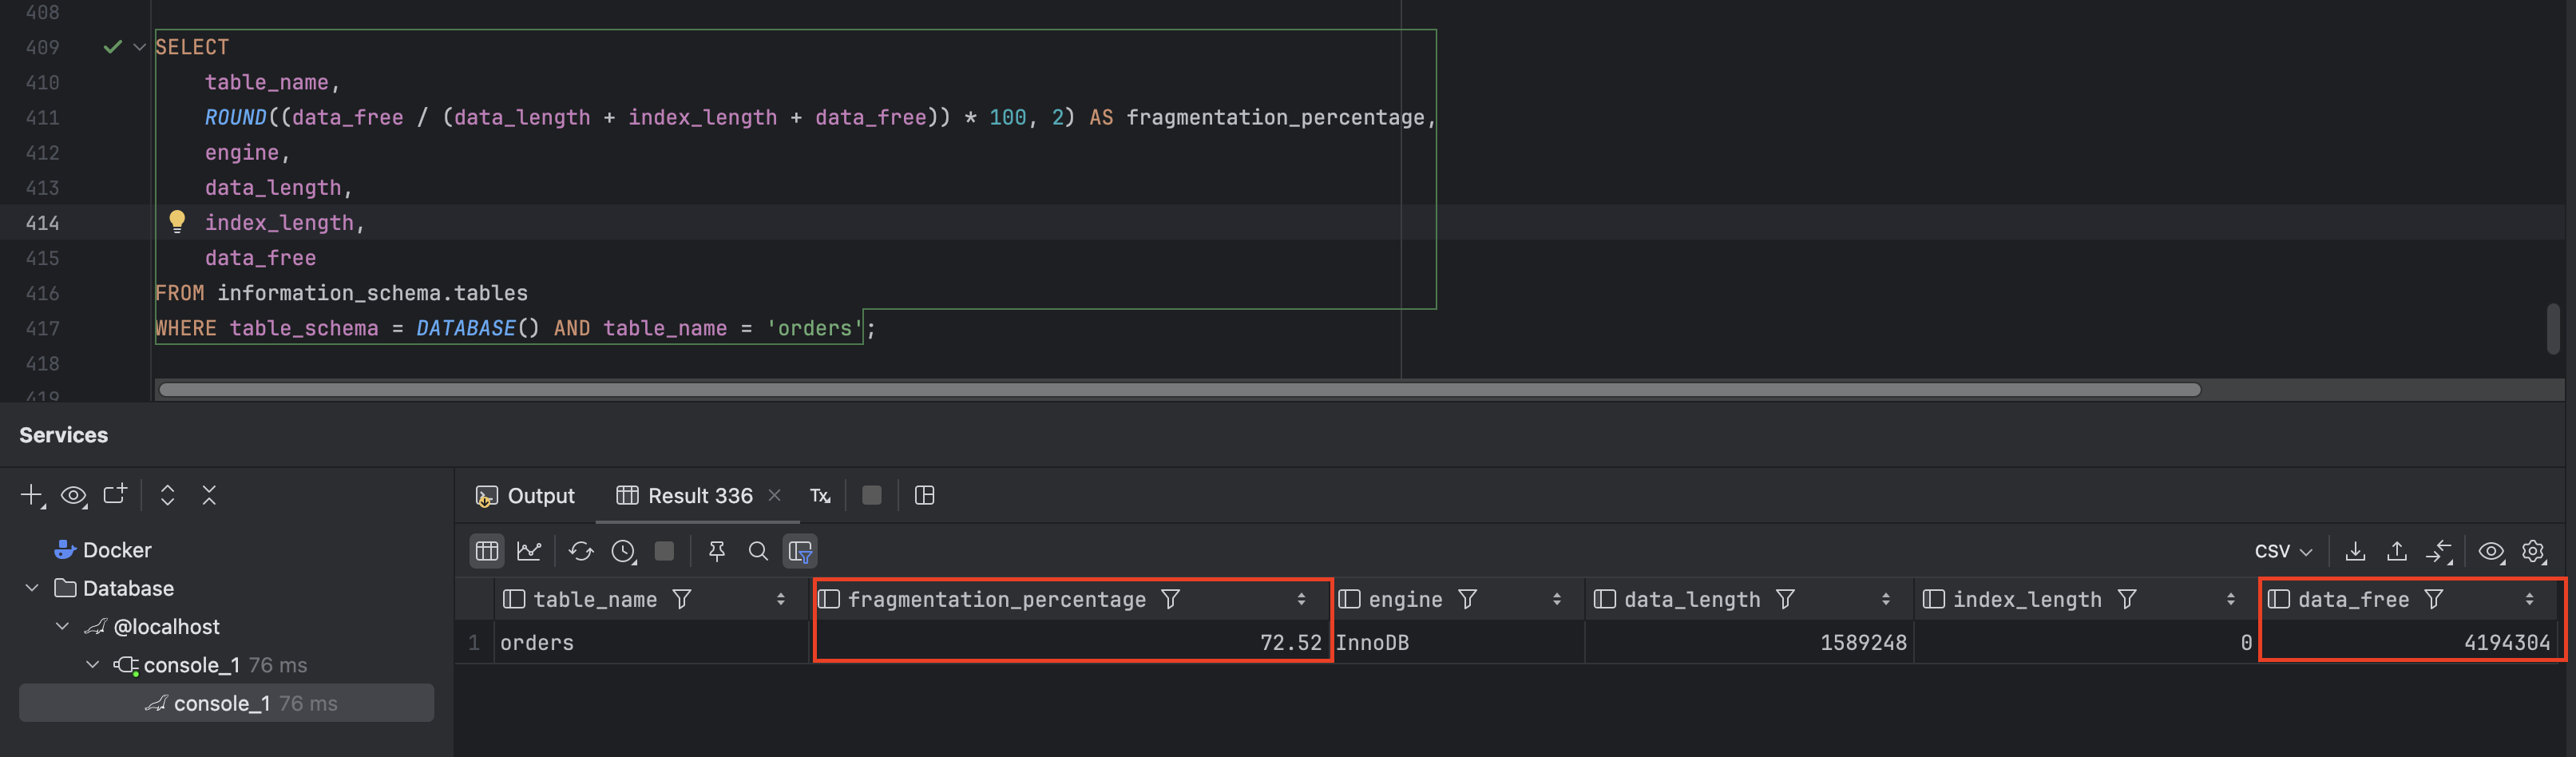Screen dimensions: 2576x757
Task: Close the Result 336 tab
Action: [774, 495]
